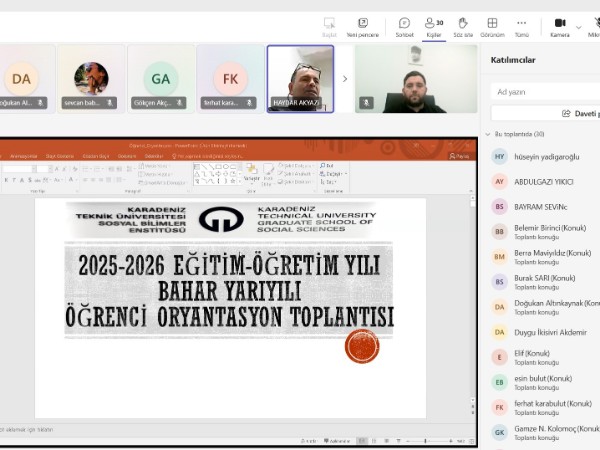Select participant ferhat karabulut (Konuk)
The image size is (600, 450).
pyautogui.click(x=545, y=408)
